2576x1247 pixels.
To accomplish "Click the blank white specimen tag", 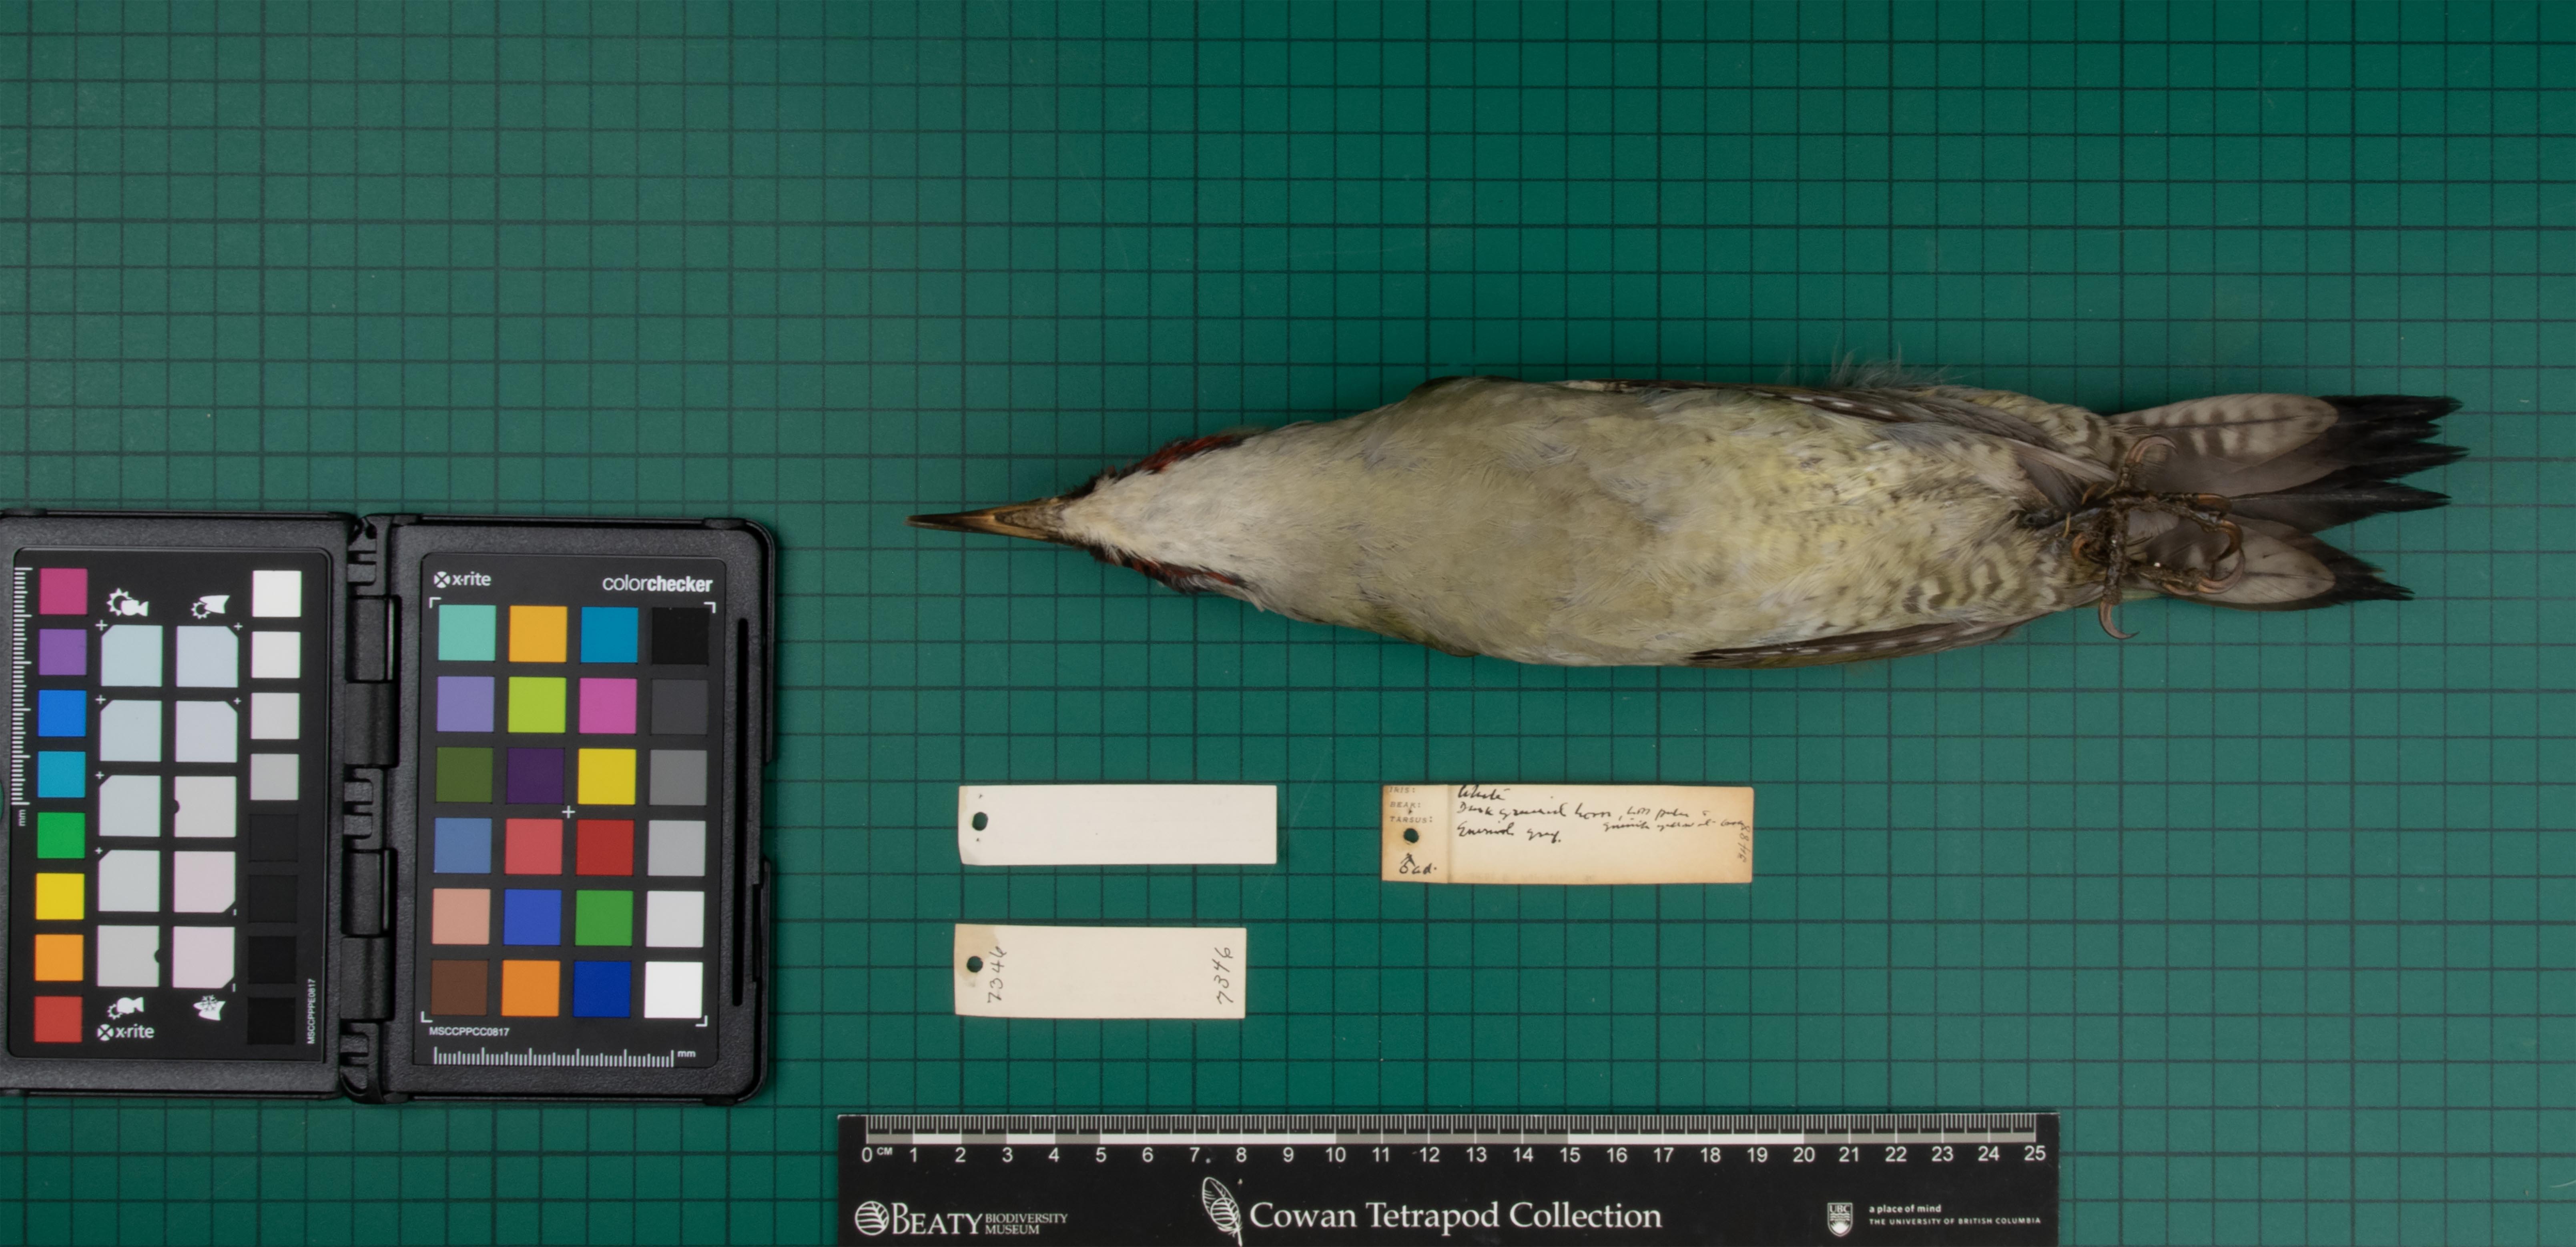I will click(x=1118, y=824).
